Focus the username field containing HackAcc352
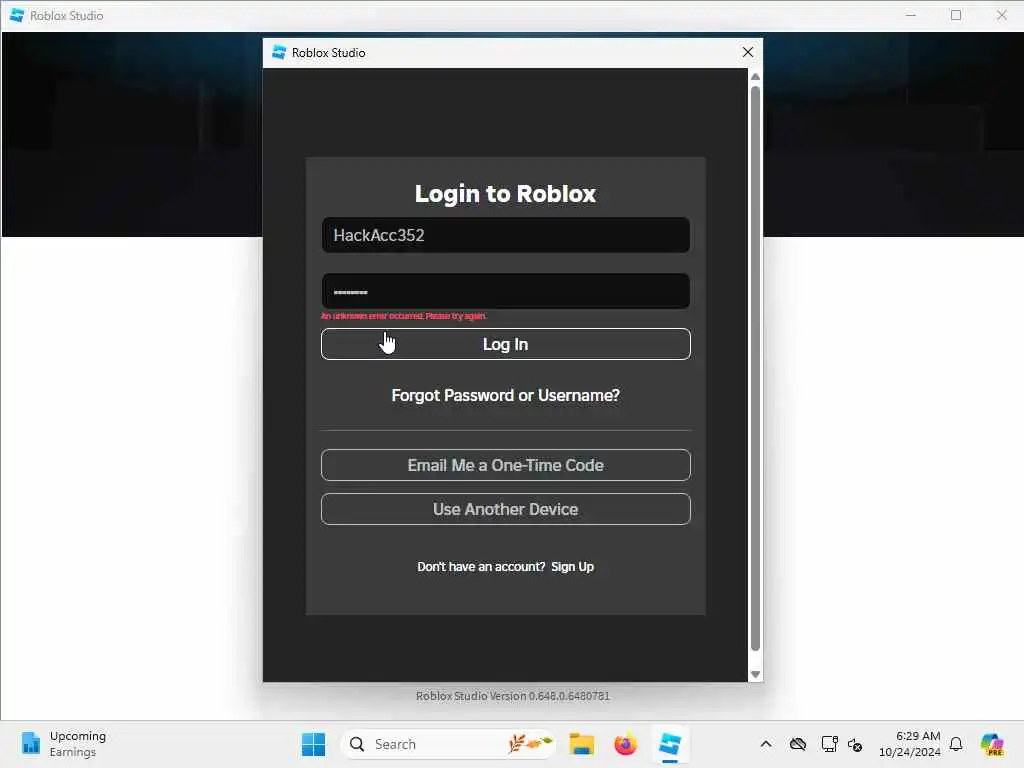Screen dimensions: 1024x768 [505, 235]
